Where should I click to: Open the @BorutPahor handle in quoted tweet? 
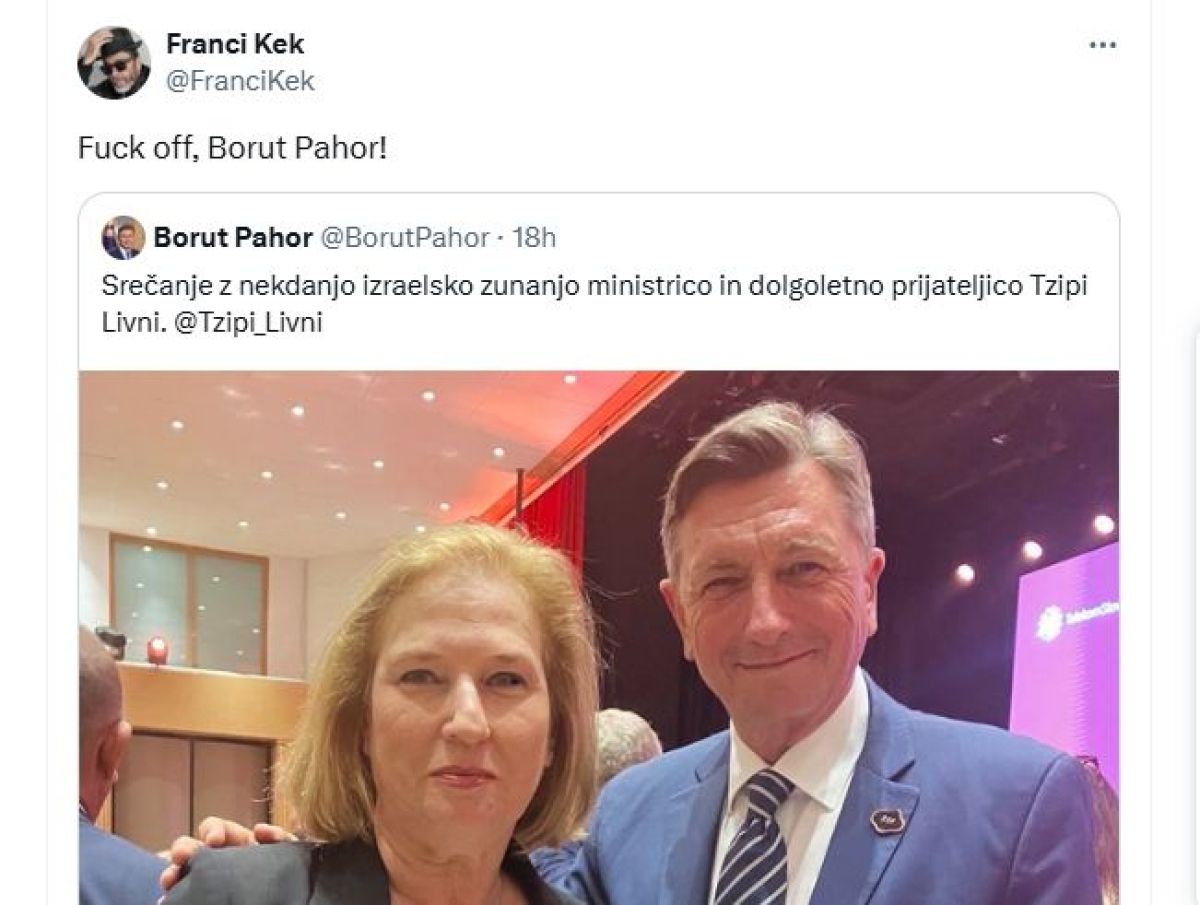[404, 238]
